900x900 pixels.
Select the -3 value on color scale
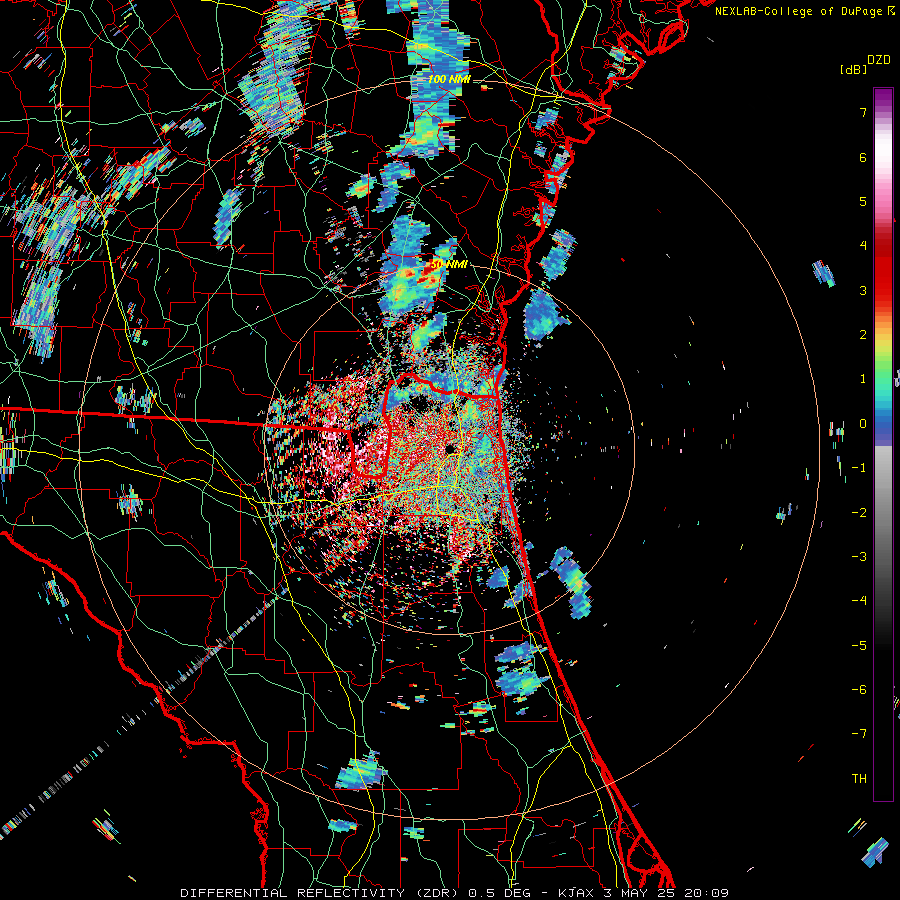pos(859,557)
